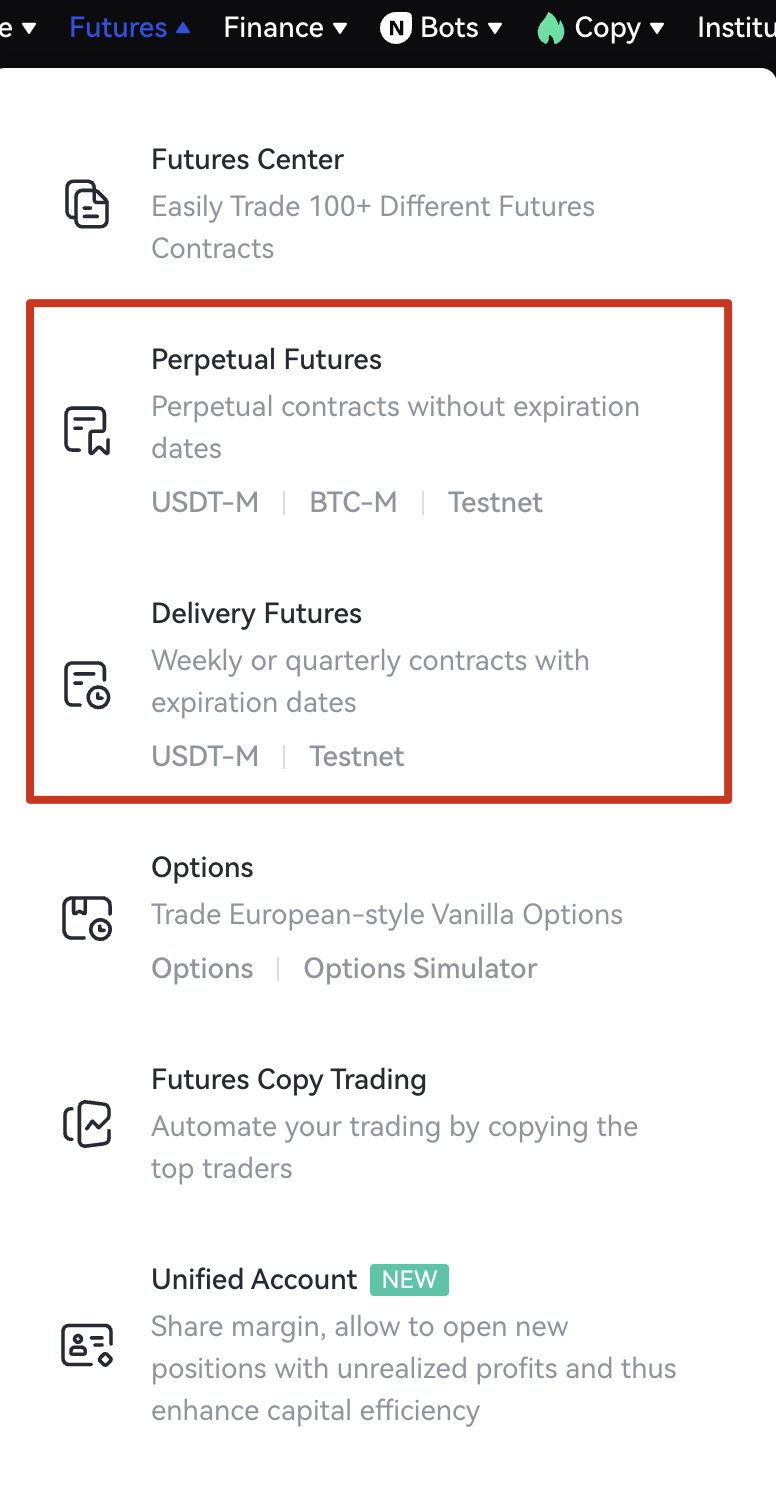Open the Bots dropdown arrow
776x1502 pixels.
point(495,28)
